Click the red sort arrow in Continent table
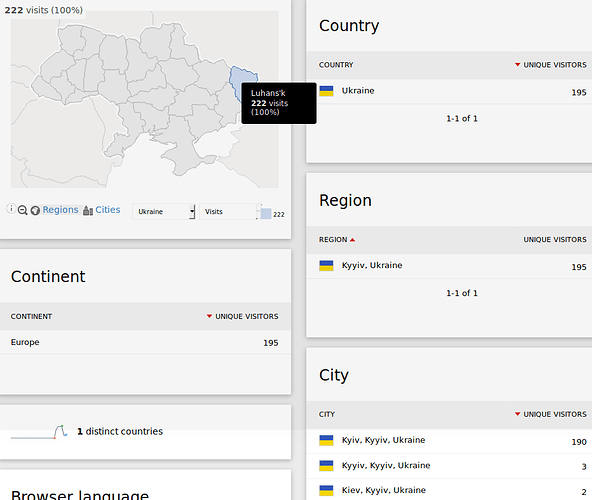 pyautogui.click(x=209, y=316)
